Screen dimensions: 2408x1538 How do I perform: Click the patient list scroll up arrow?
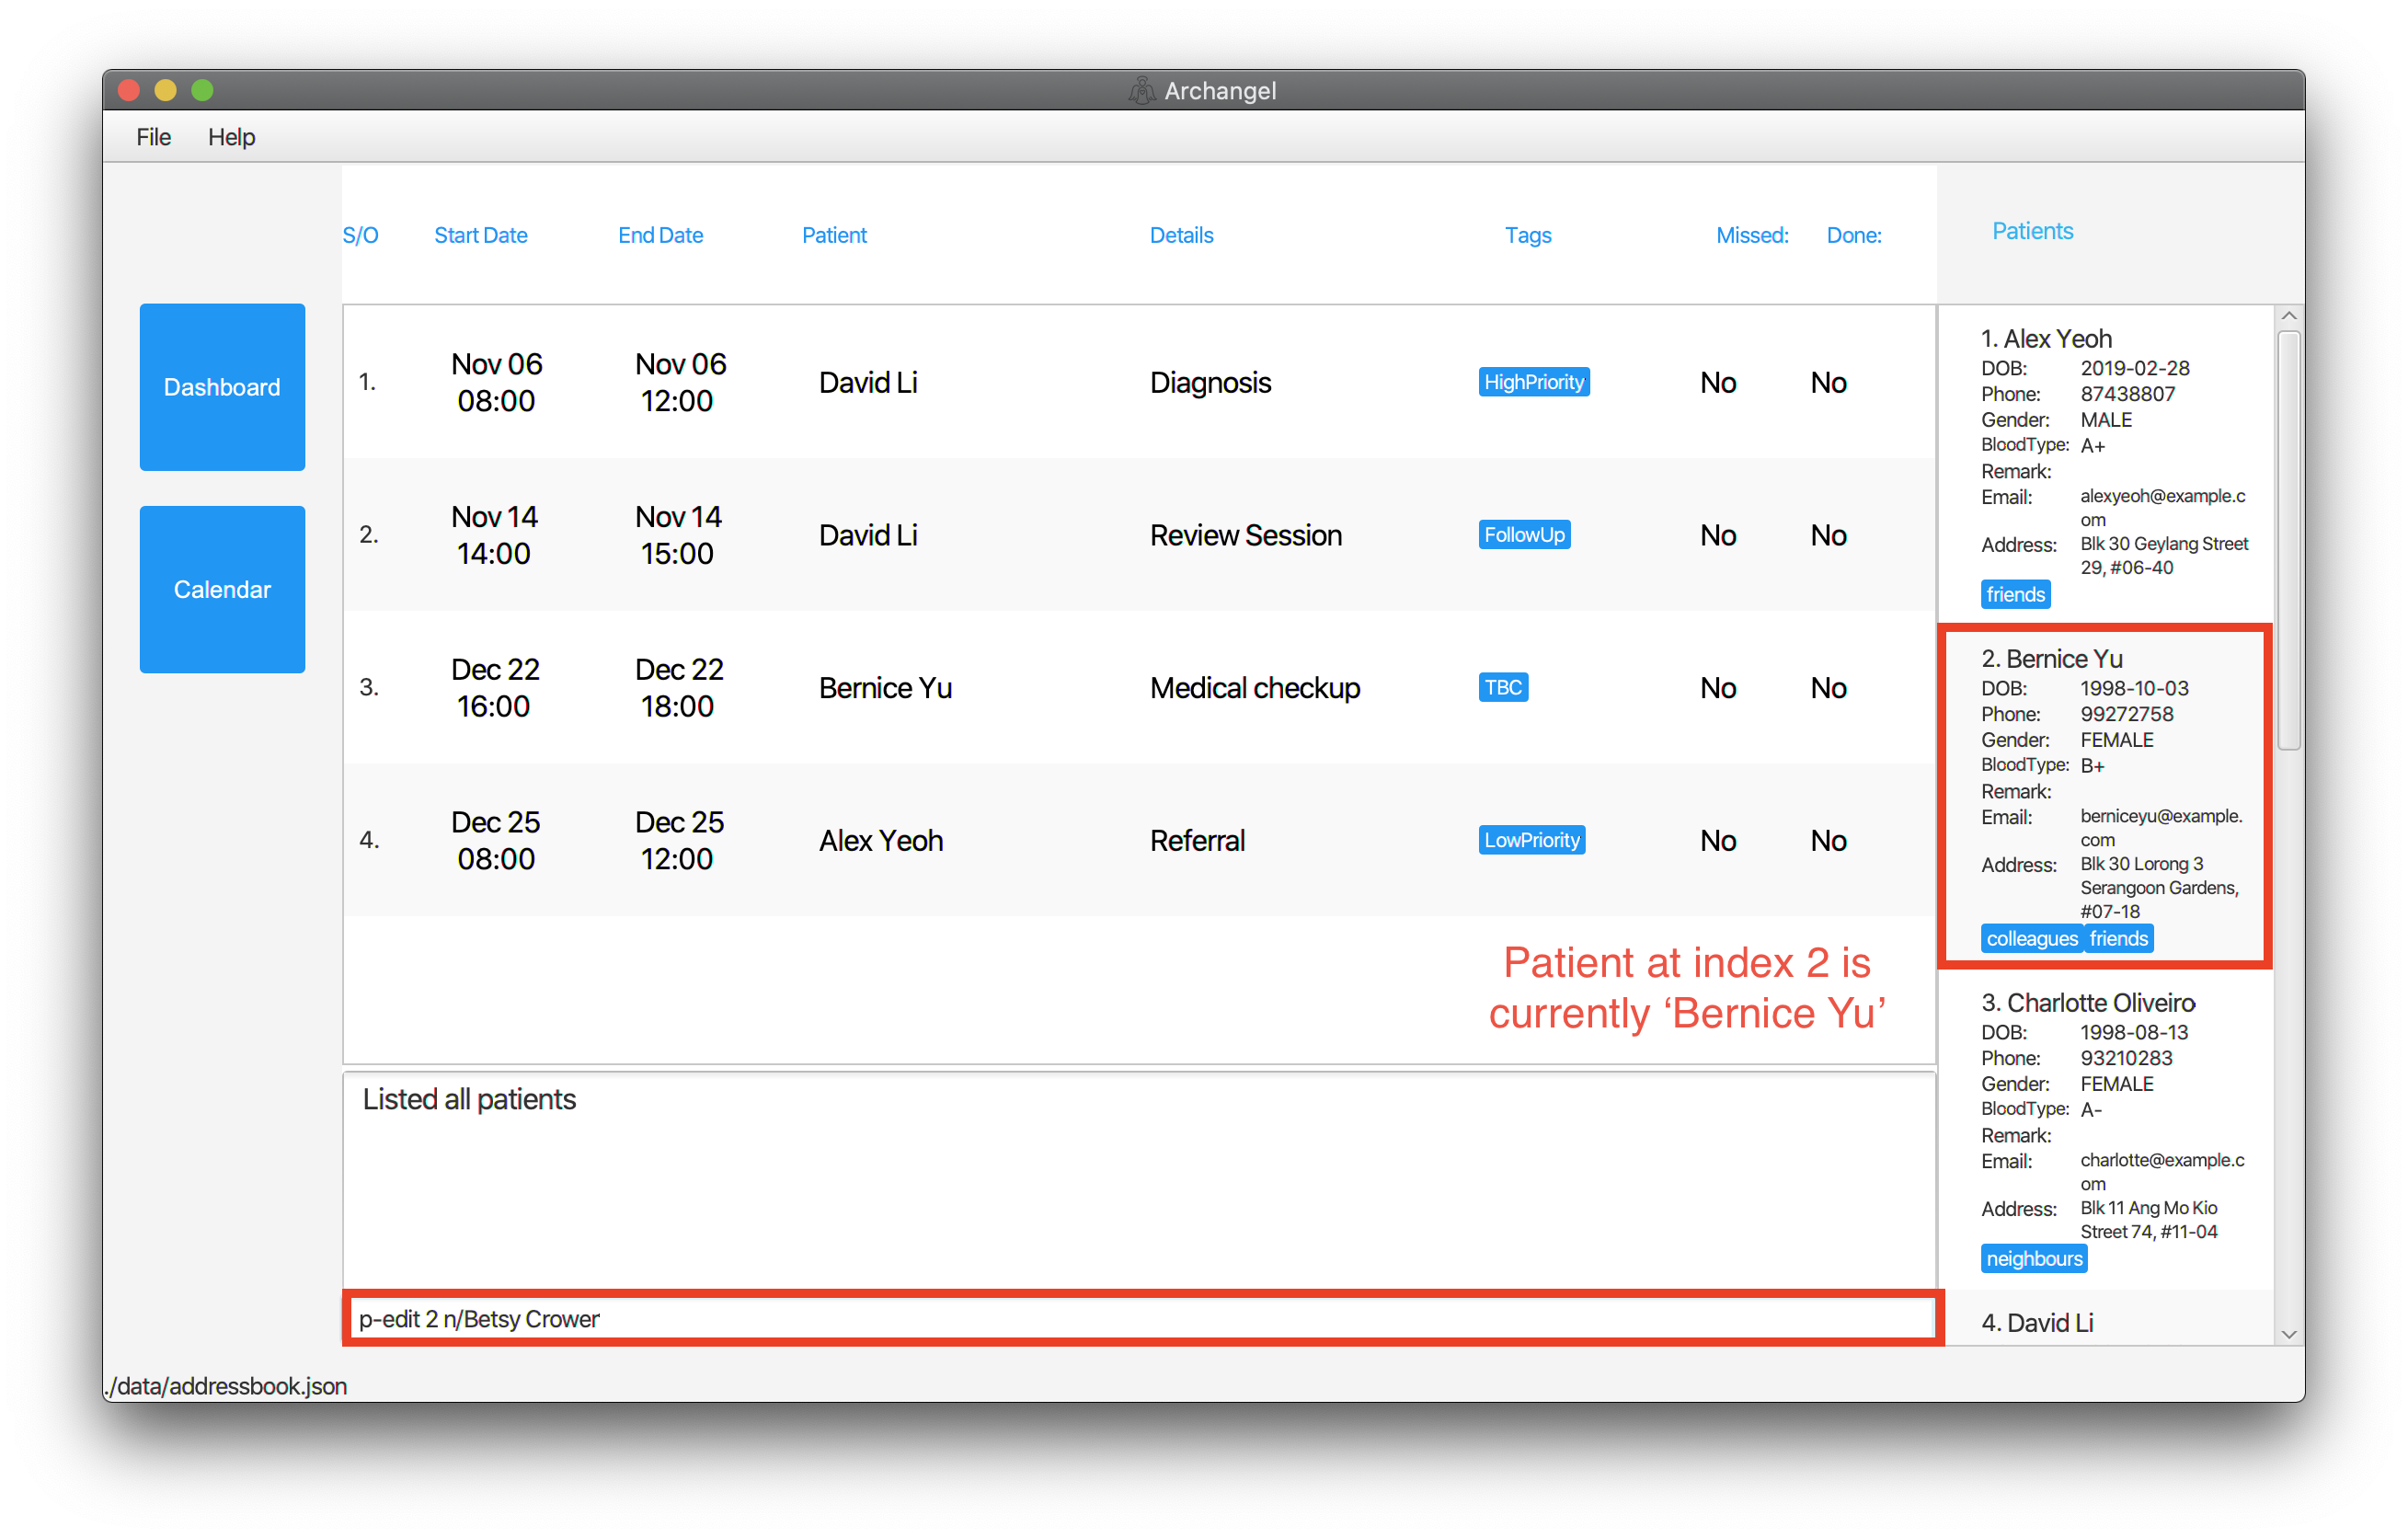(2288, 316)
